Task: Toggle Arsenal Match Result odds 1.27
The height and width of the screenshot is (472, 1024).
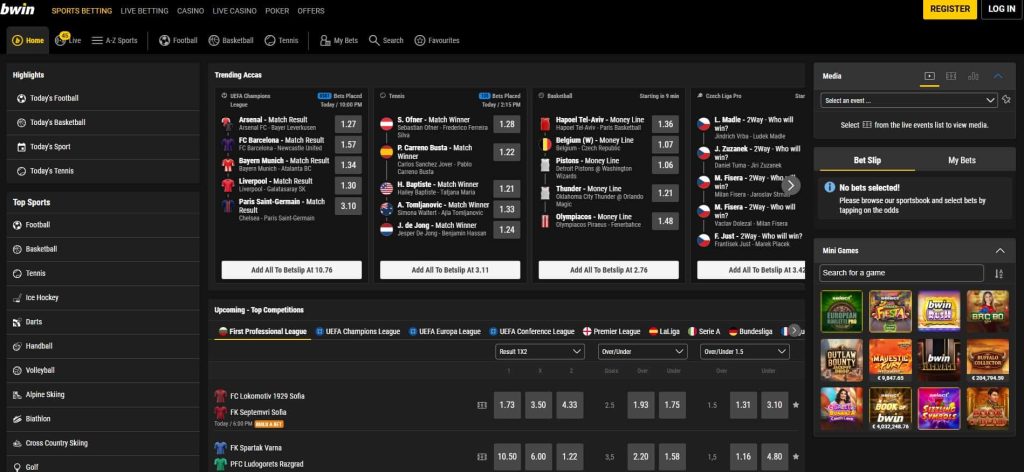Action: point(348,124)
